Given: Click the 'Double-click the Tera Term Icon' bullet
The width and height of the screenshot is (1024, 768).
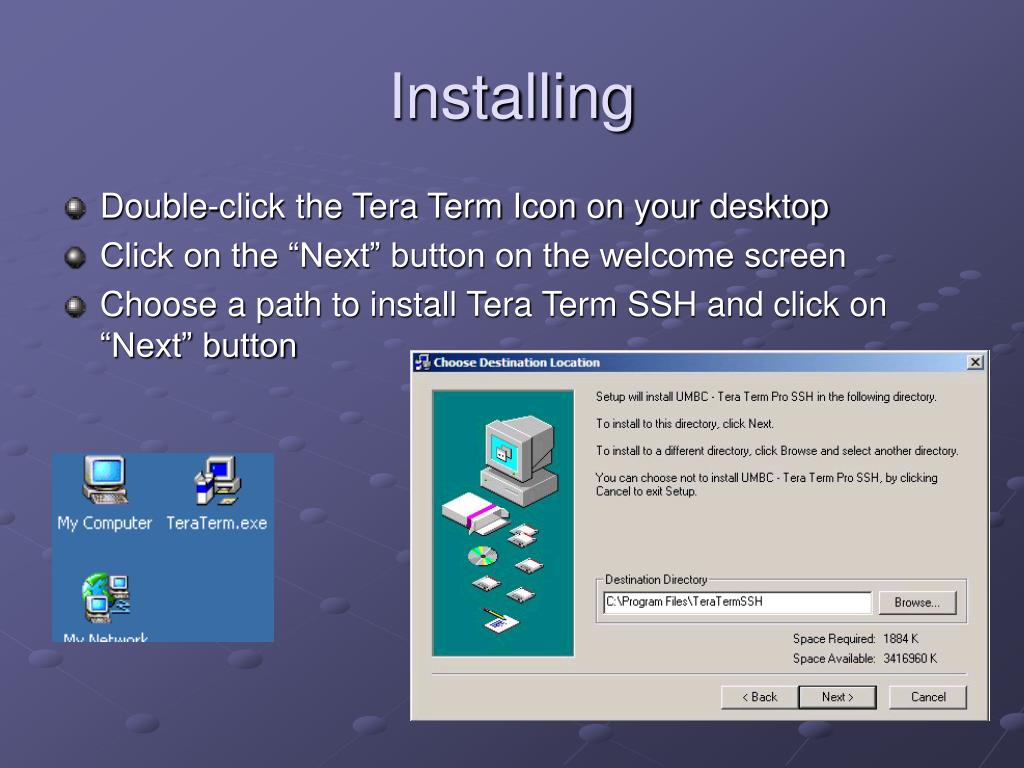Looking at the screenshot, I should pyautogui.click(x=464, y=206).
